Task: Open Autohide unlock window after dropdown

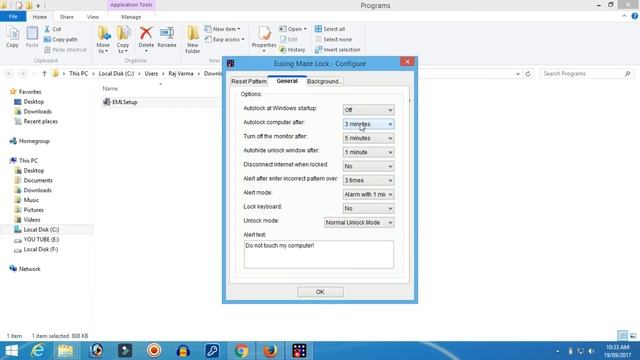Action: point(368,152)
